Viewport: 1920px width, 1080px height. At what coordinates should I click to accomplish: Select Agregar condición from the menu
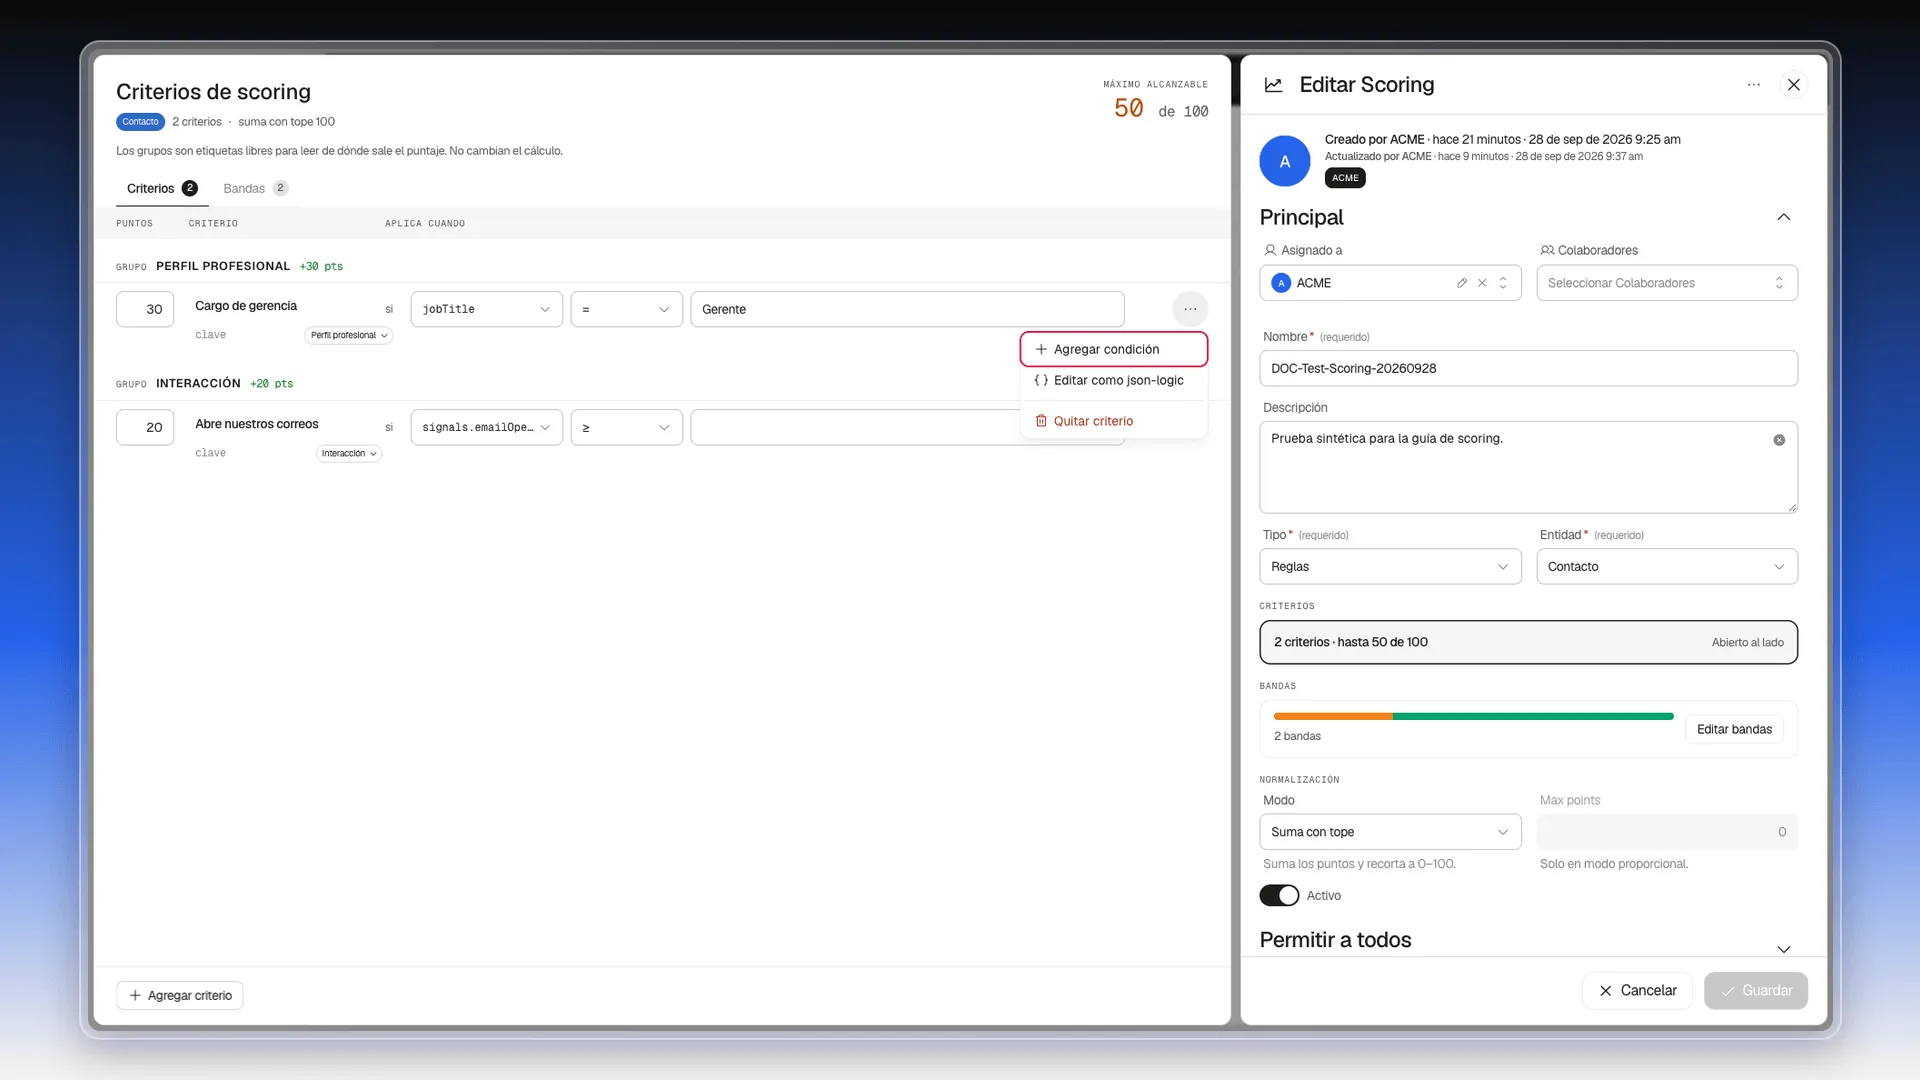click(1114, 349)
